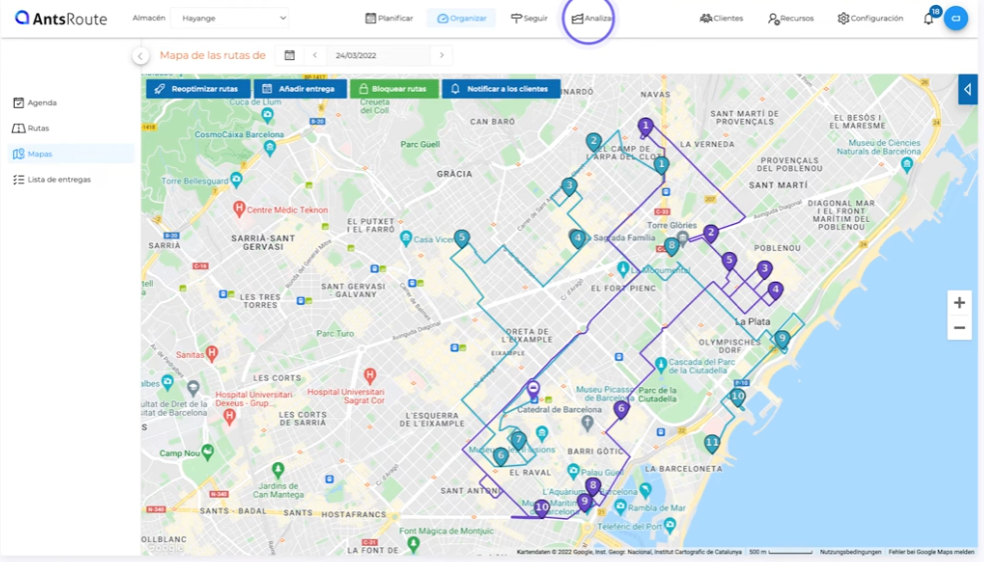Open the user account avatar
Viewport: 984px width, 562px height.
[956, 18]
